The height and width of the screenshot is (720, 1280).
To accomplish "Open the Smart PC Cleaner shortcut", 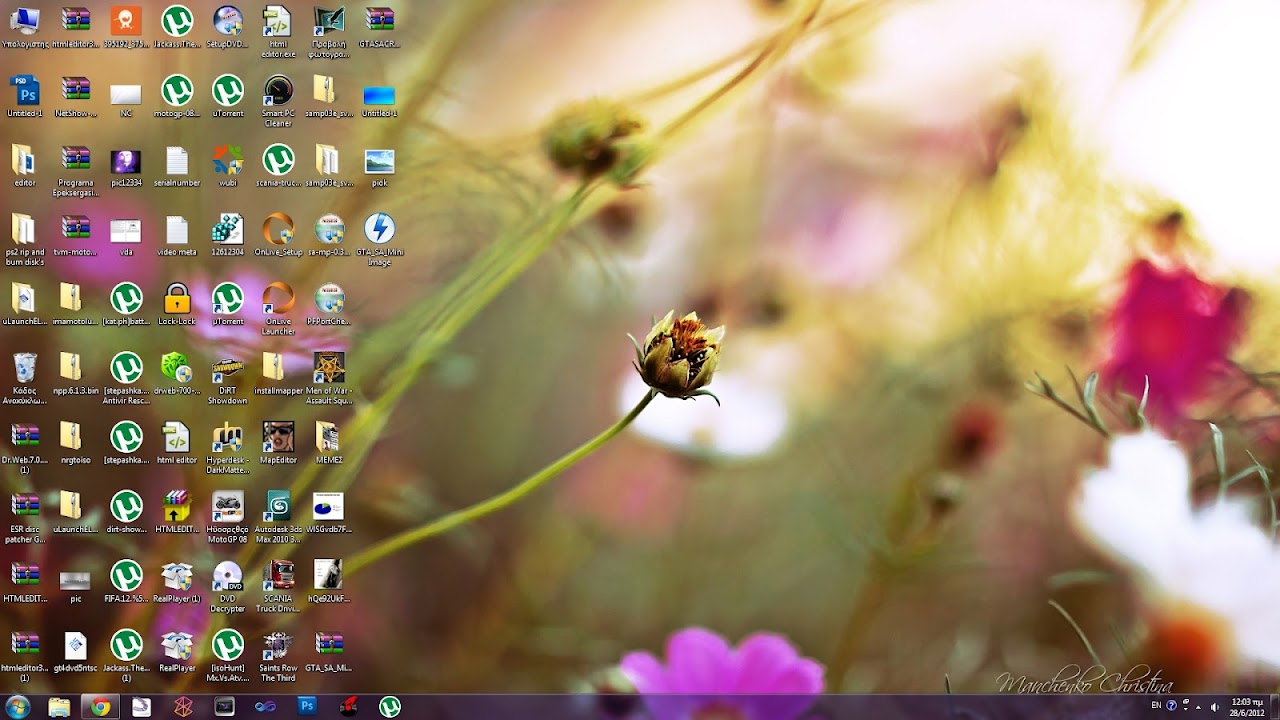I will click(278, 101).
